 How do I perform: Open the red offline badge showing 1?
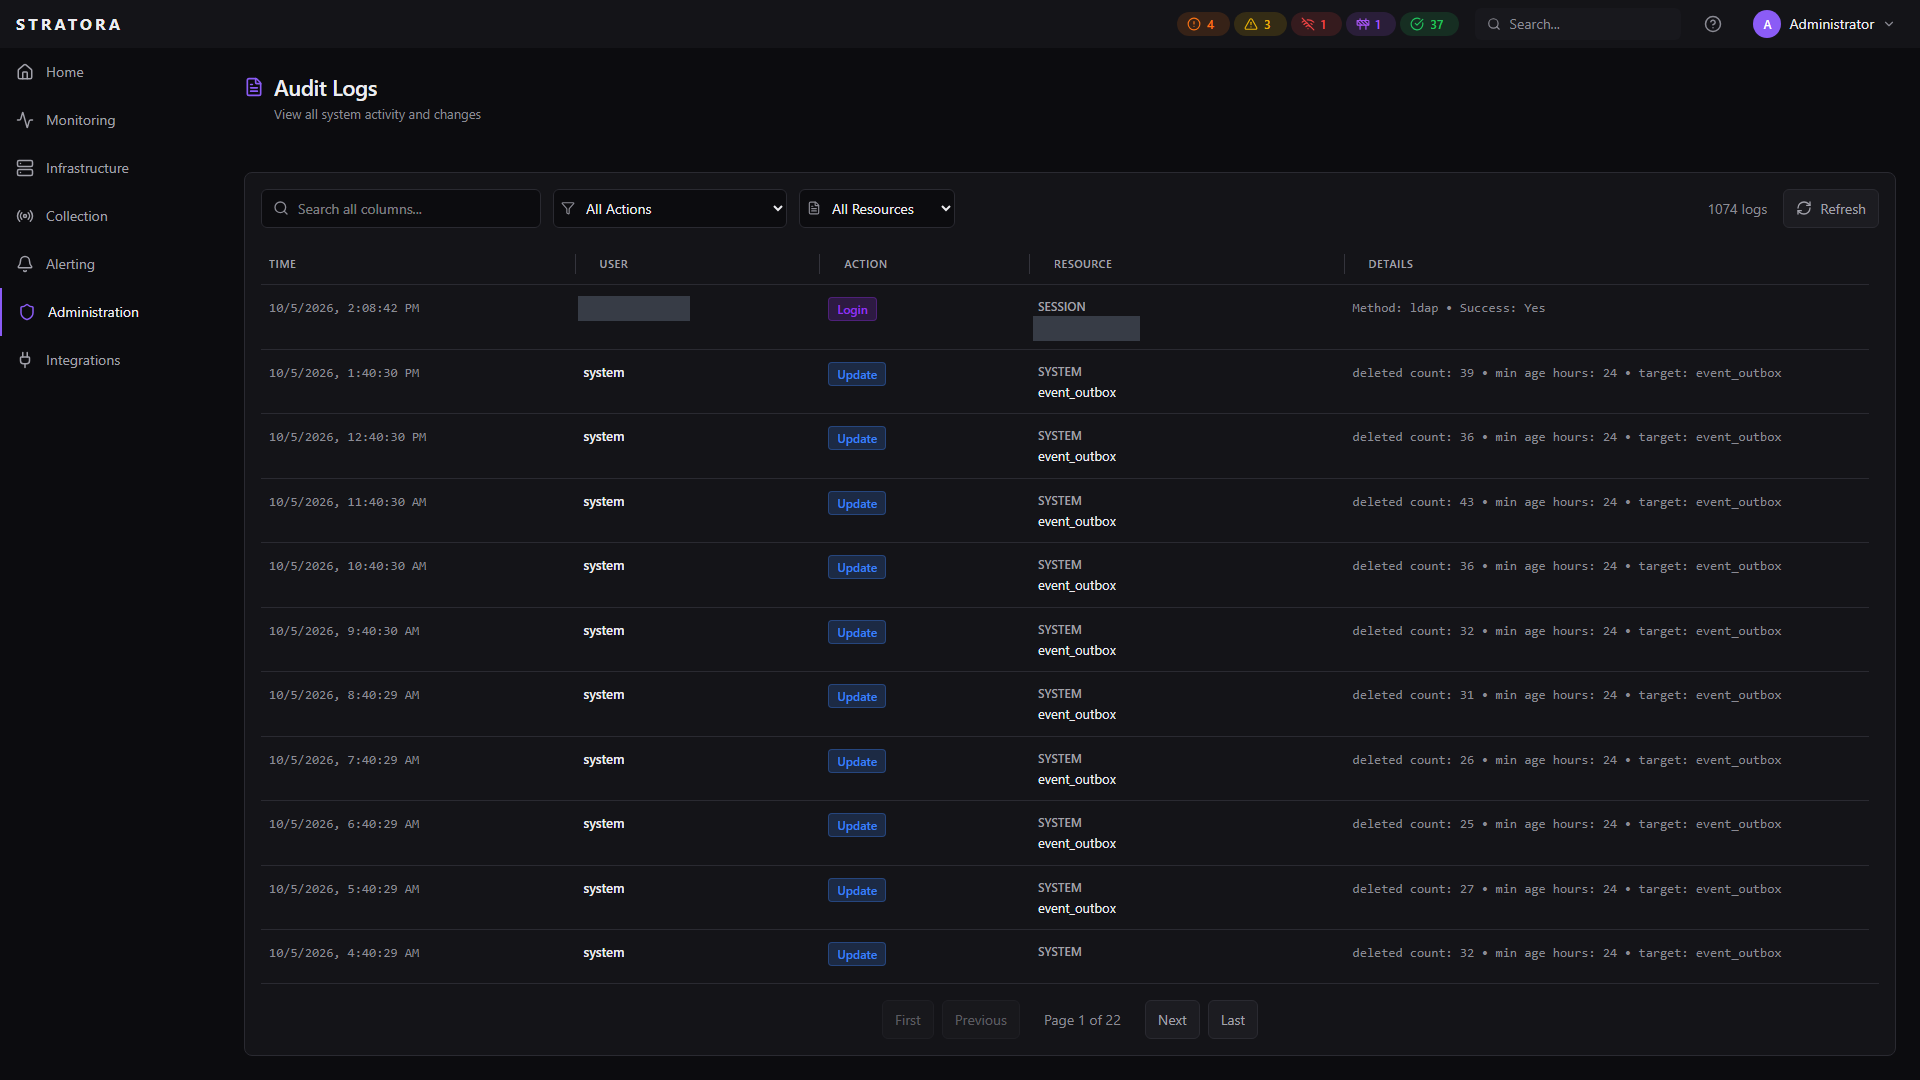coord(1315,24)
